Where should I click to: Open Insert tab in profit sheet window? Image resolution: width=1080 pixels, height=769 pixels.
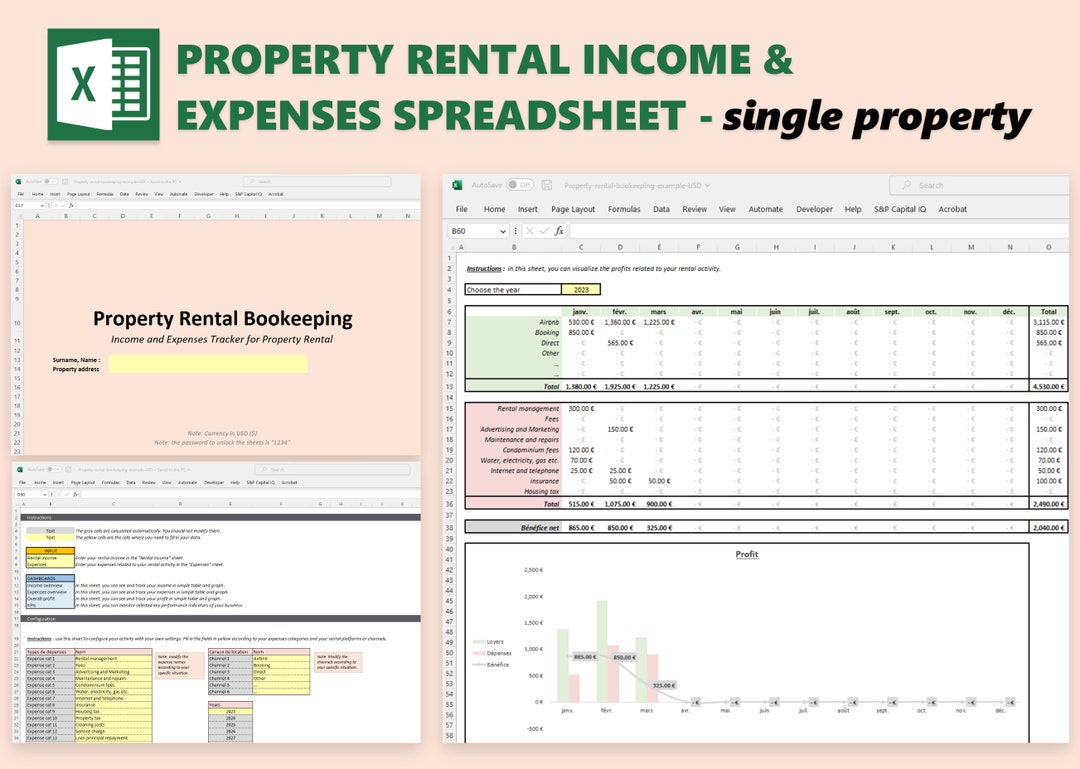528,209
